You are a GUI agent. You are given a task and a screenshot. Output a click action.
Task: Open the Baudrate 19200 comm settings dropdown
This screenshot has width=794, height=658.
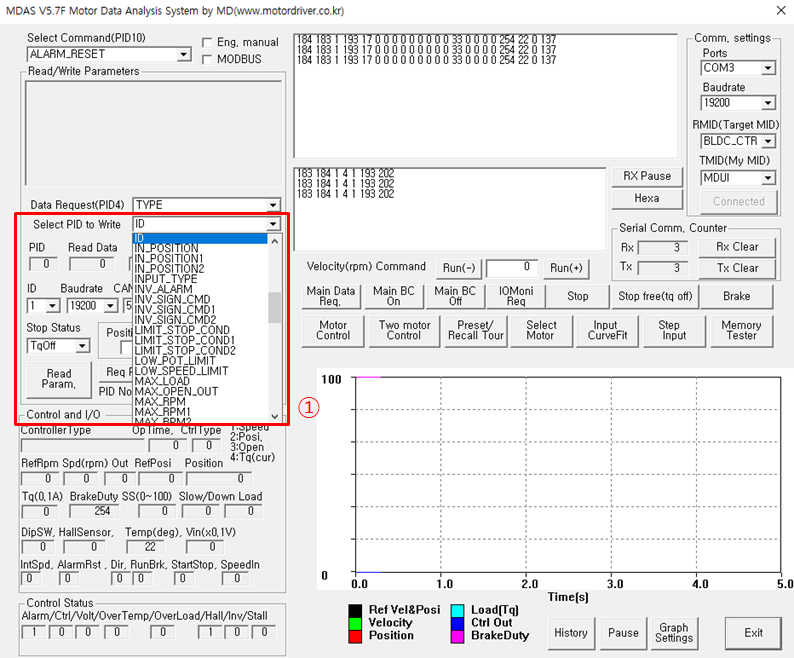click(x=768, y=103)
